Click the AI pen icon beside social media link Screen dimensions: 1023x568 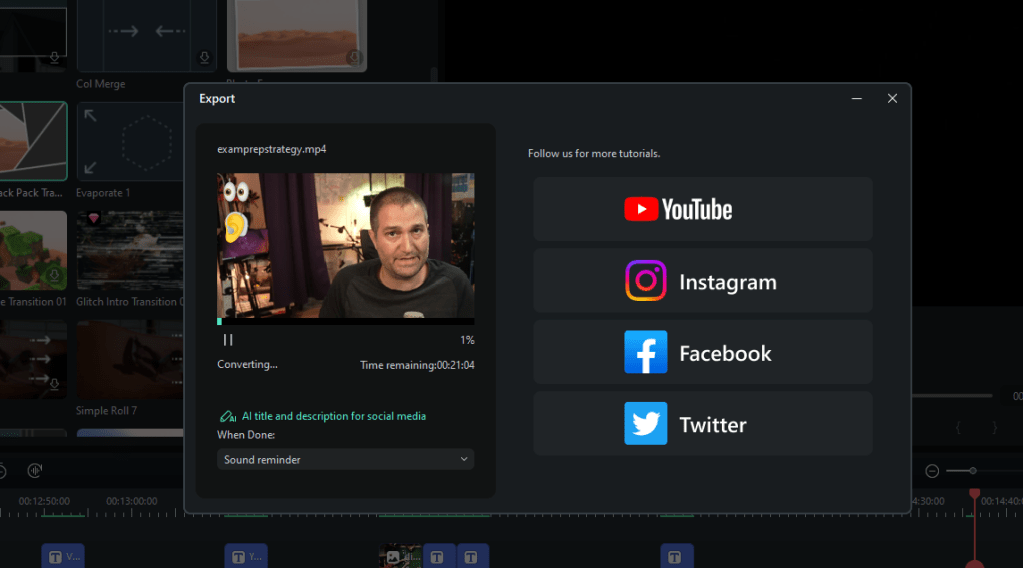(x=228, y=416)
